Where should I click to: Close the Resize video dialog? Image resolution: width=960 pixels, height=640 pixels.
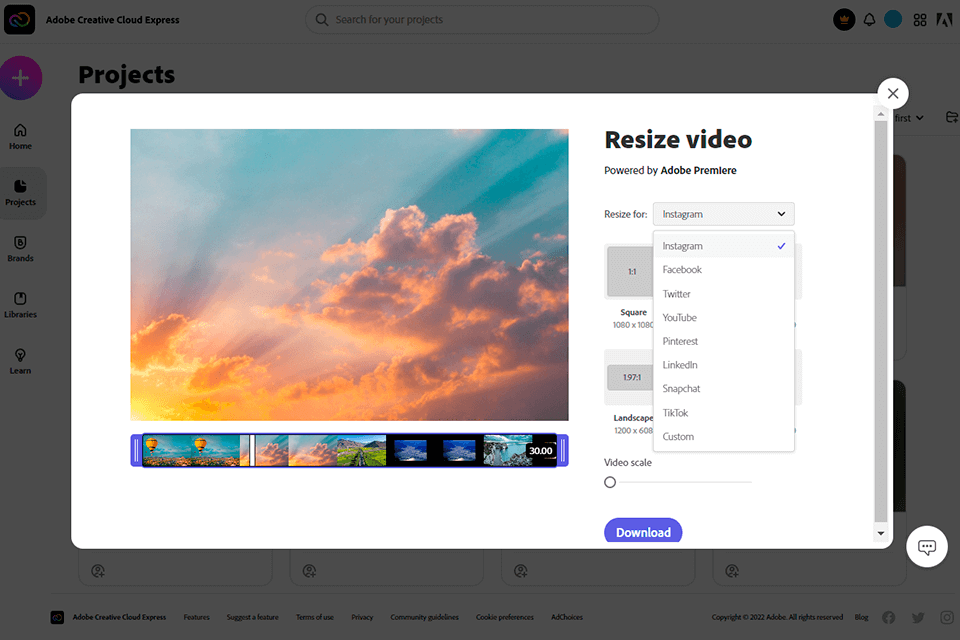[x=893, y=93]
